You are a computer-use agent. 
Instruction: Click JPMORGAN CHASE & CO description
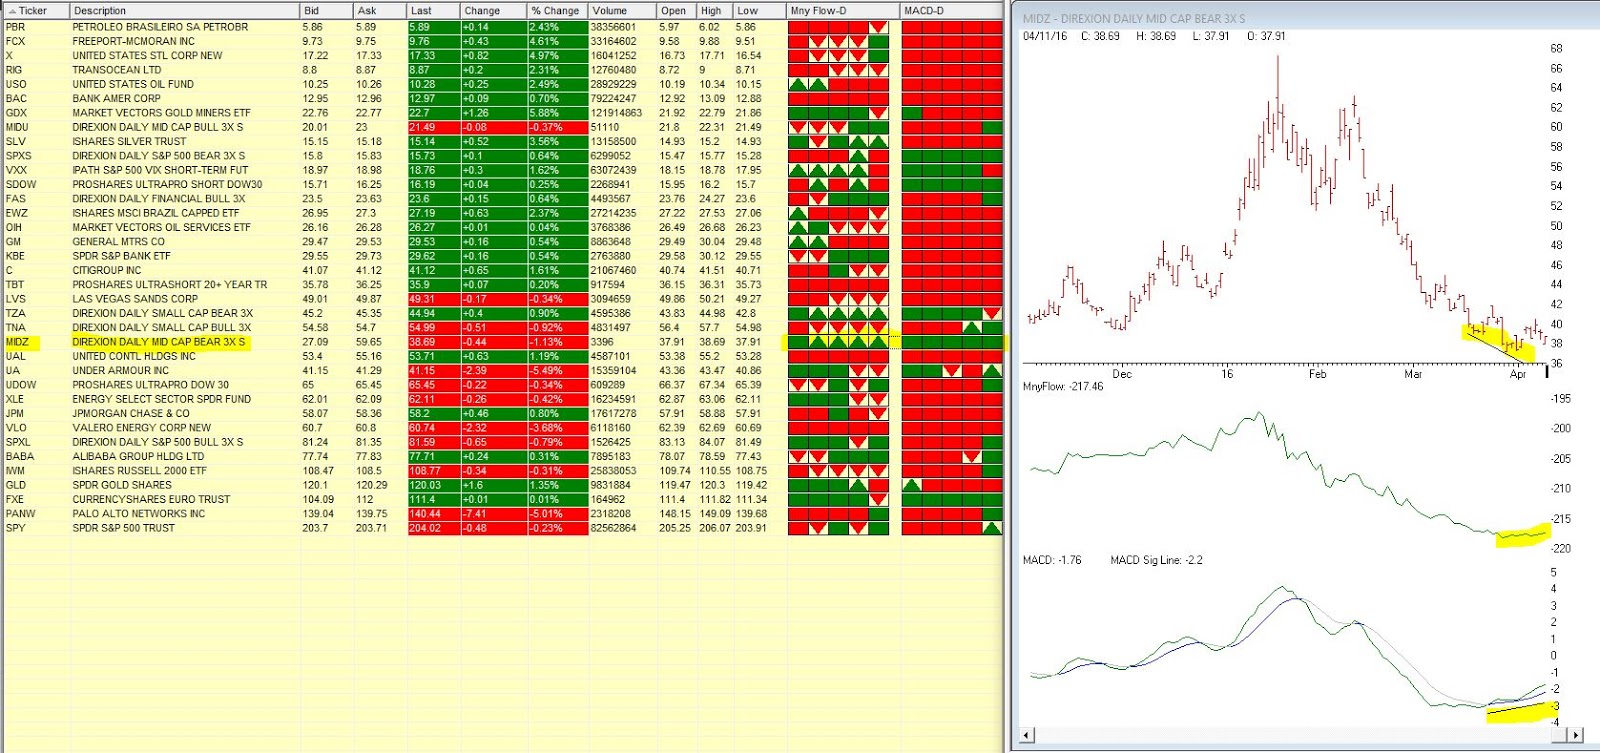tap(131, 413)
